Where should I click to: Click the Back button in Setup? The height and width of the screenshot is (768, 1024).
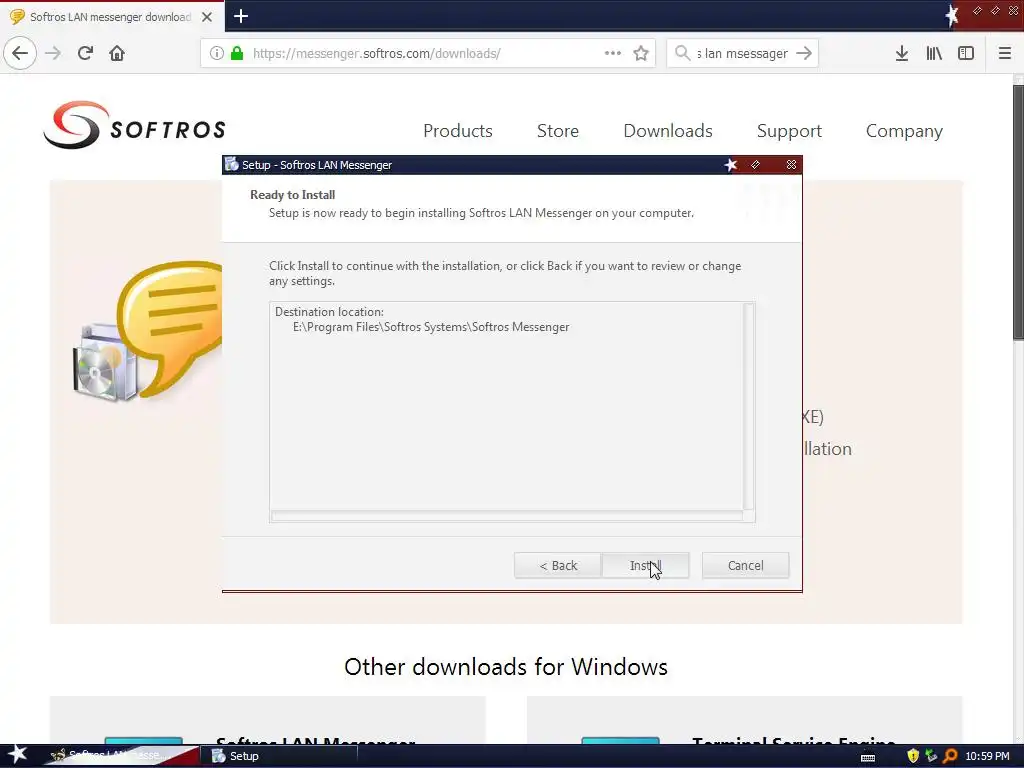558,566
